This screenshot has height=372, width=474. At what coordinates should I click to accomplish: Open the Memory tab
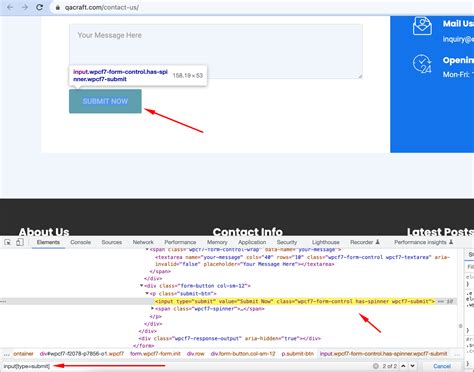click(217, 242)
